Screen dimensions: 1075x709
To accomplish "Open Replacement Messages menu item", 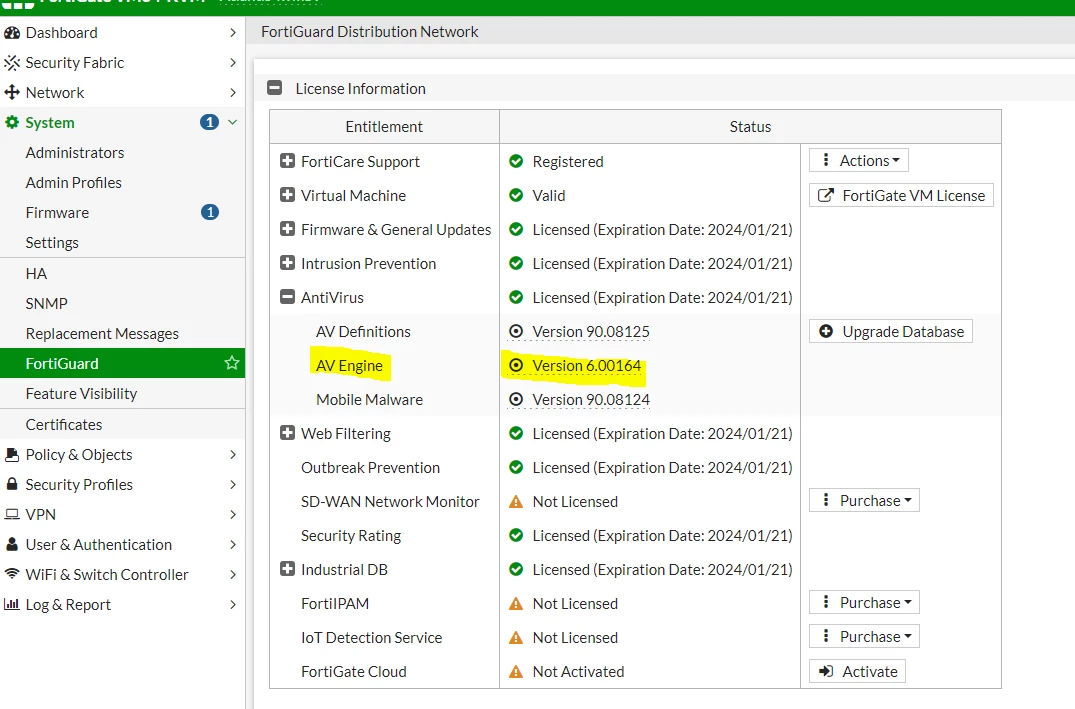I will pyautogui.click(x=102, y=334).
